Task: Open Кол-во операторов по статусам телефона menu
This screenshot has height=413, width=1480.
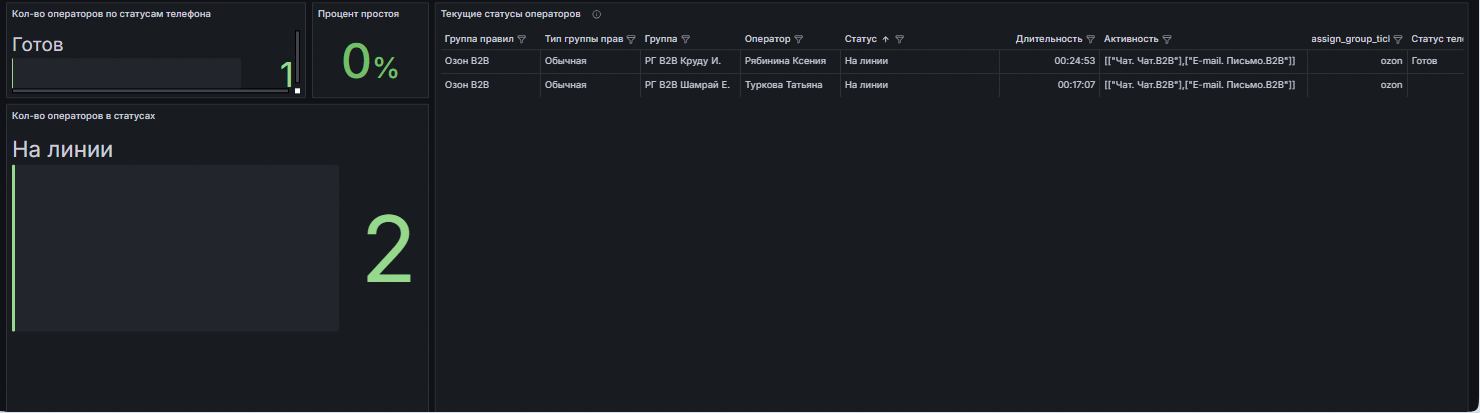Action: (111, 14)
